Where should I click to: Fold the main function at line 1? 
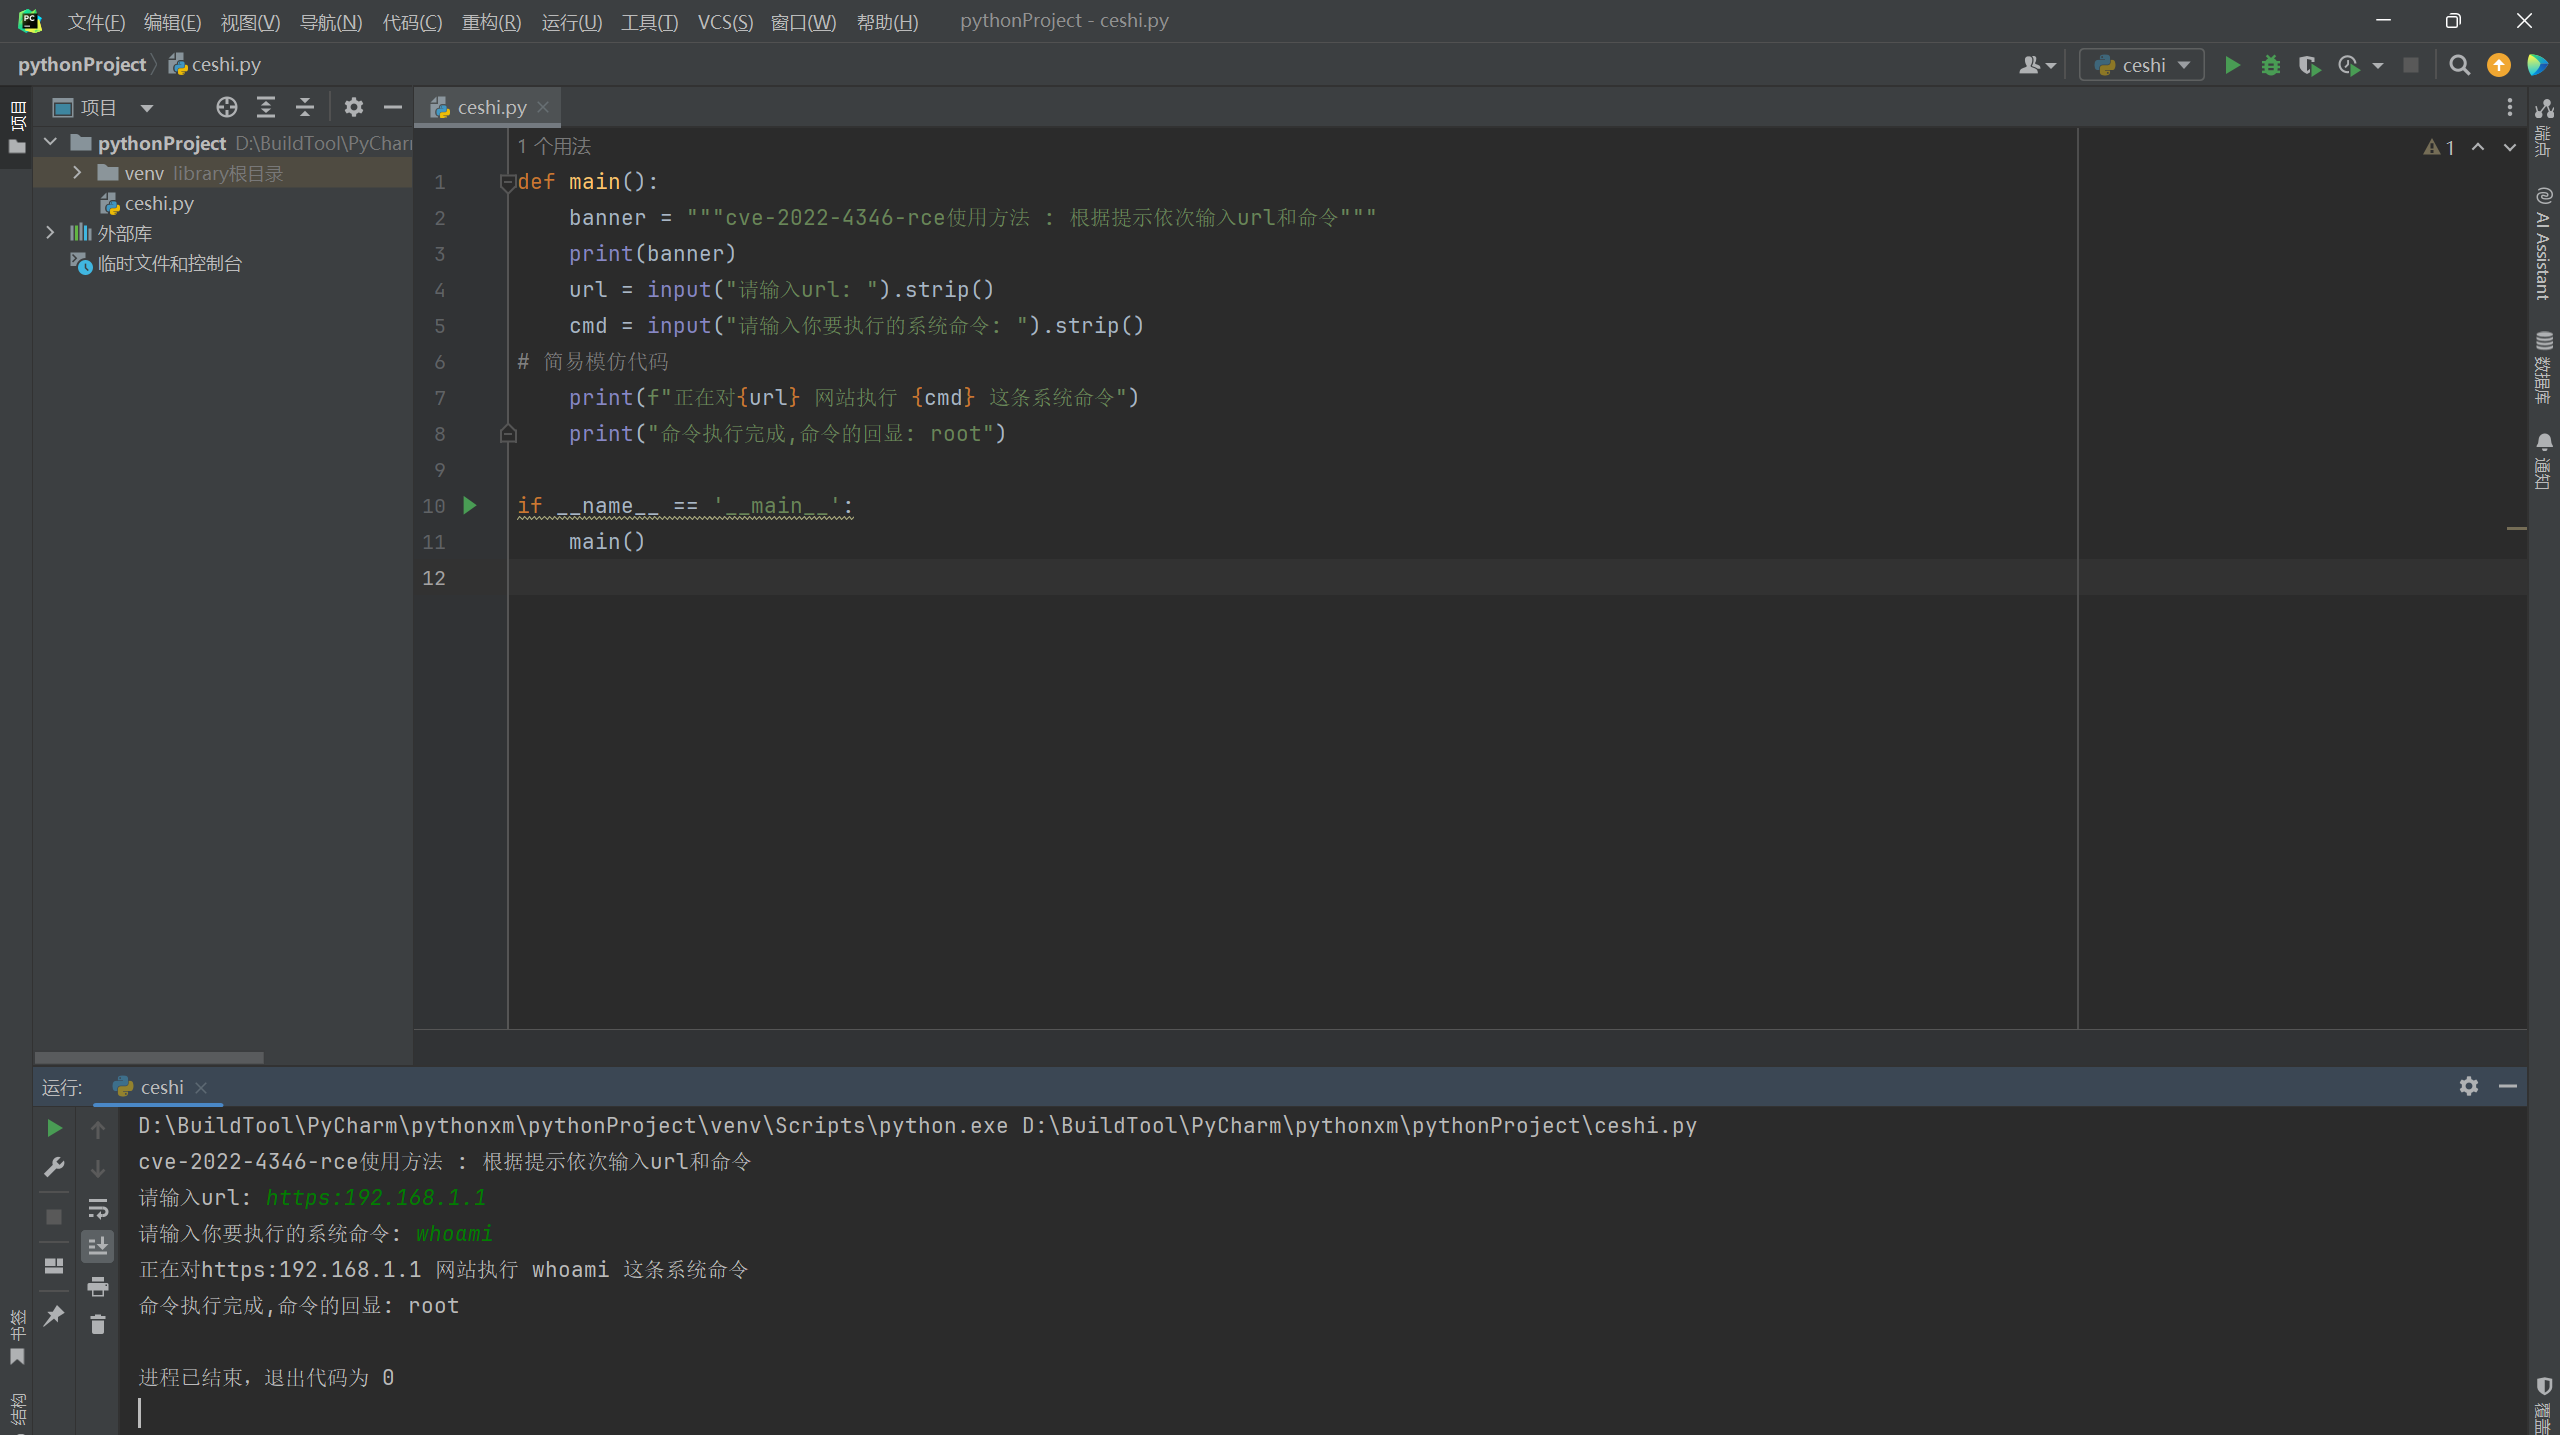(507, 182)
